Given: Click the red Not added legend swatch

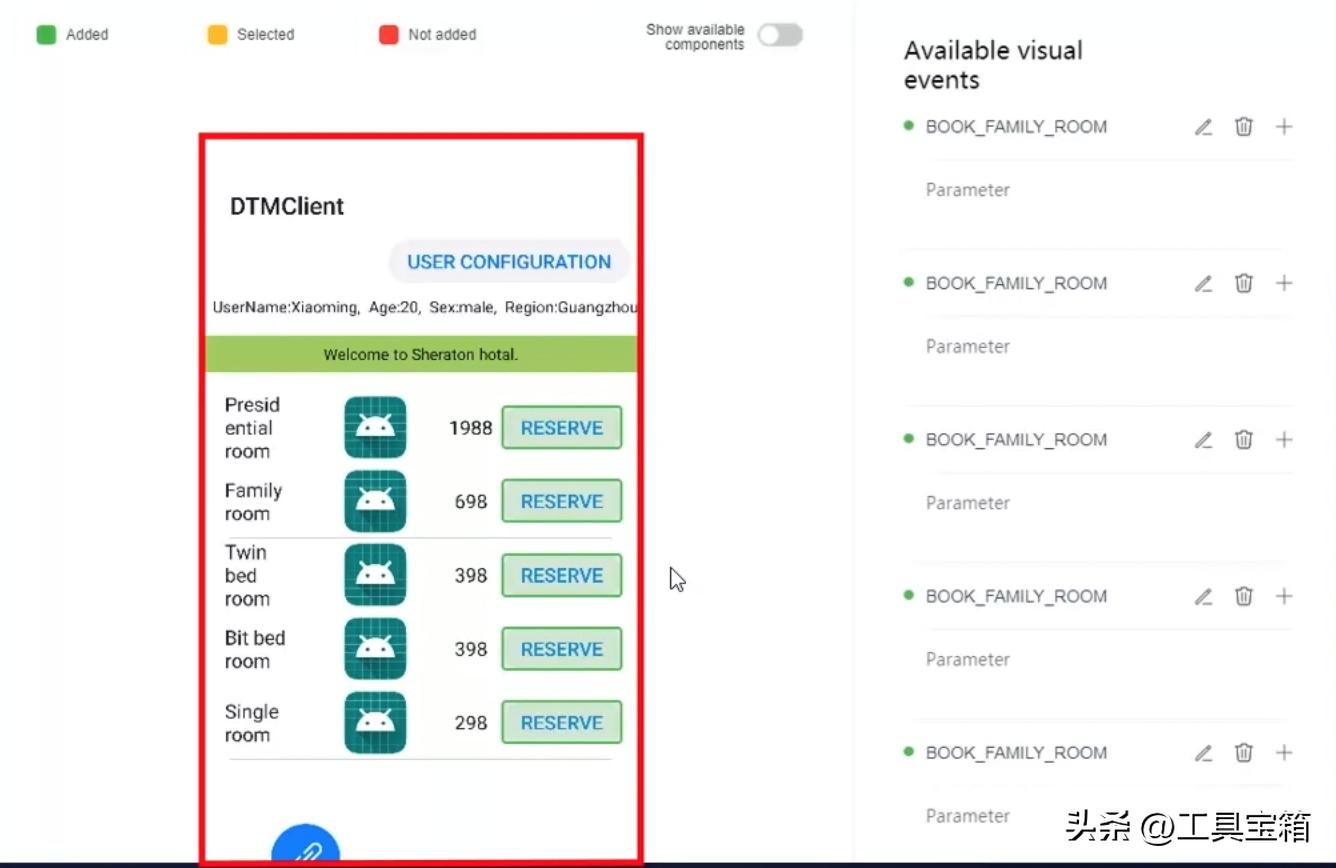Looking at the screenshot, I should point(389,35).
